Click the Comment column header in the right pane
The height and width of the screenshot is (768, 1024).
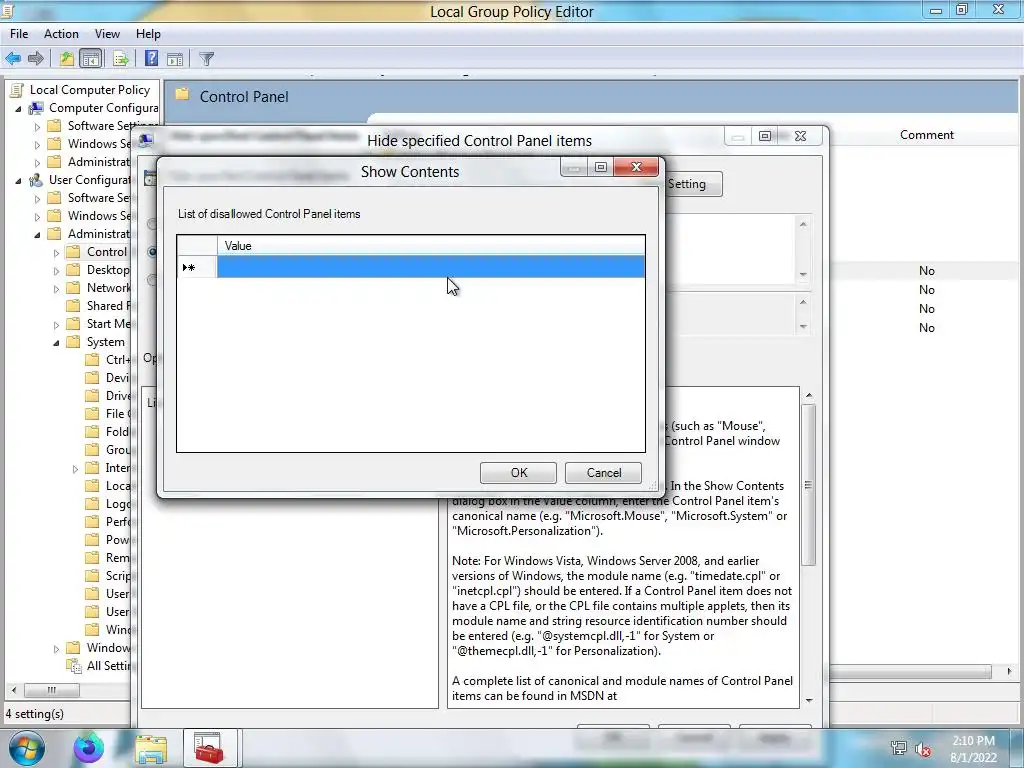pos(927,135)
